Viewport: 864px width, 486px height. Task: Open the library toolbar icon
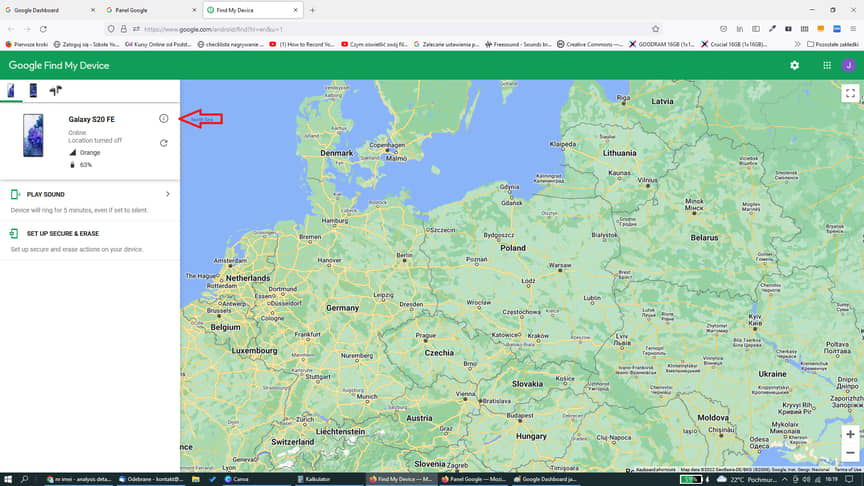(739, 29)
